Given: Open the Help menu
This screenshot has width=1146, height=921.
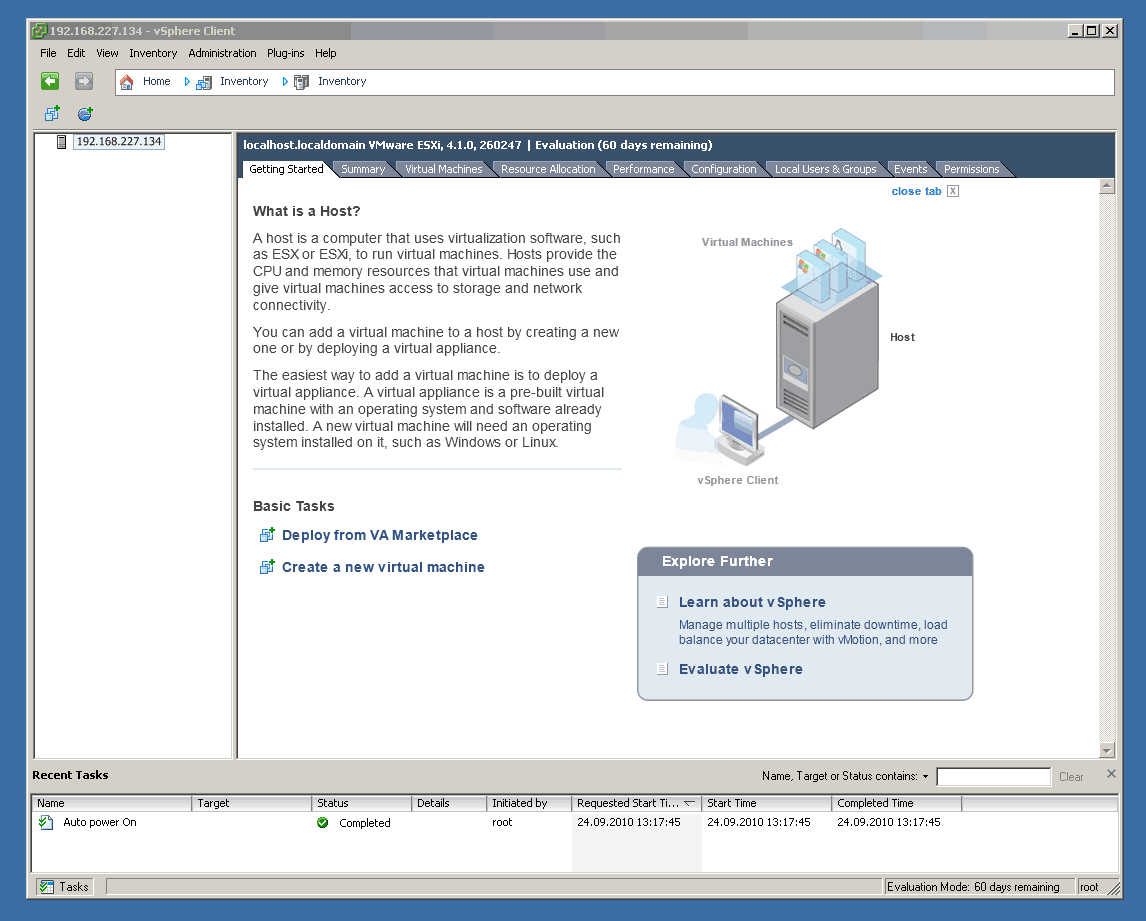Looking at the screenshot, I should [326, 53].
